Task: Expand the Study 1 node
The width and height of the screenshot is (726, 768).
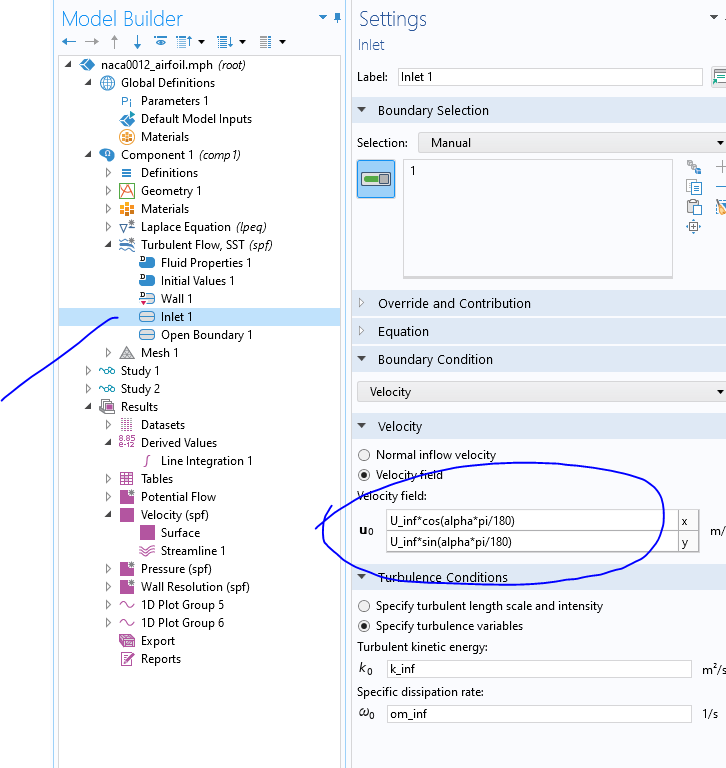Action: click(91, 371)
